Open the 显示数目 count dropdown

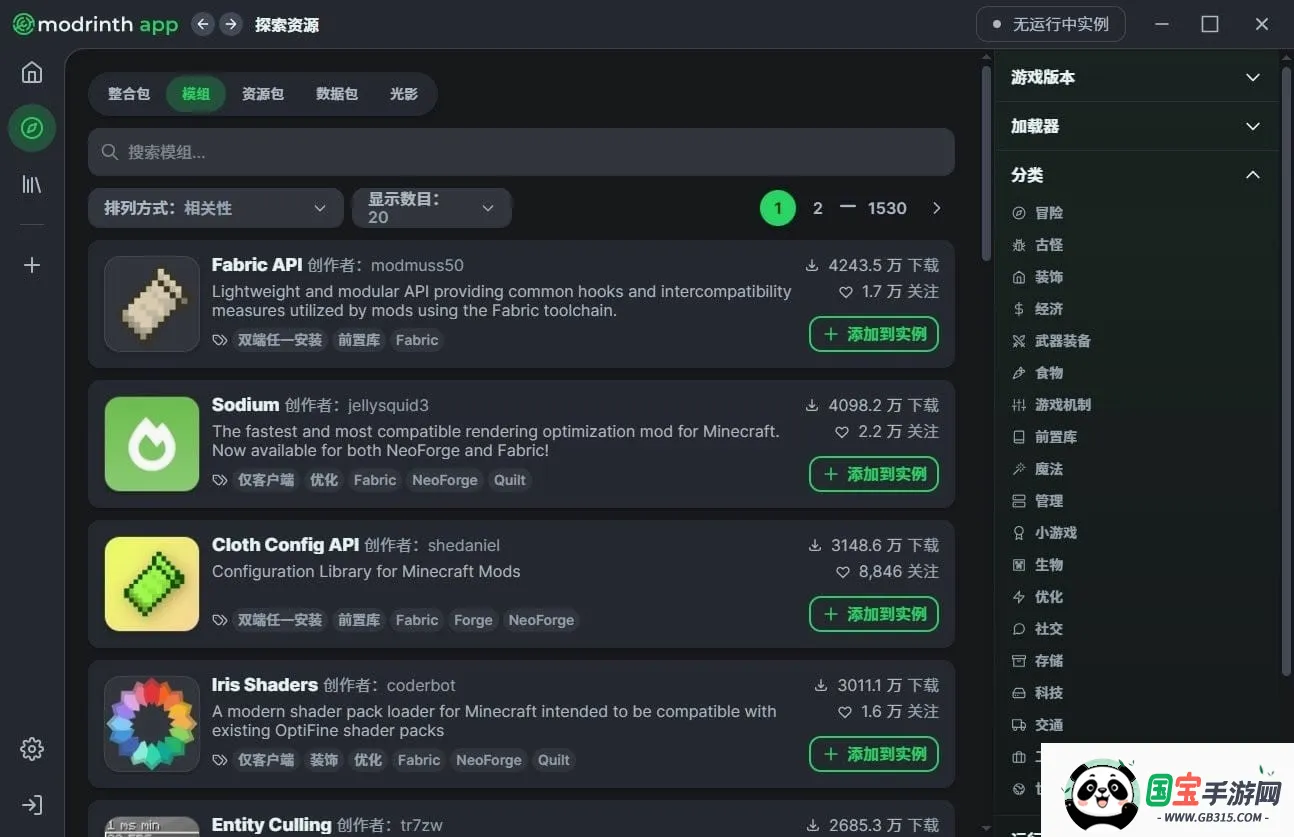[432, 208]
